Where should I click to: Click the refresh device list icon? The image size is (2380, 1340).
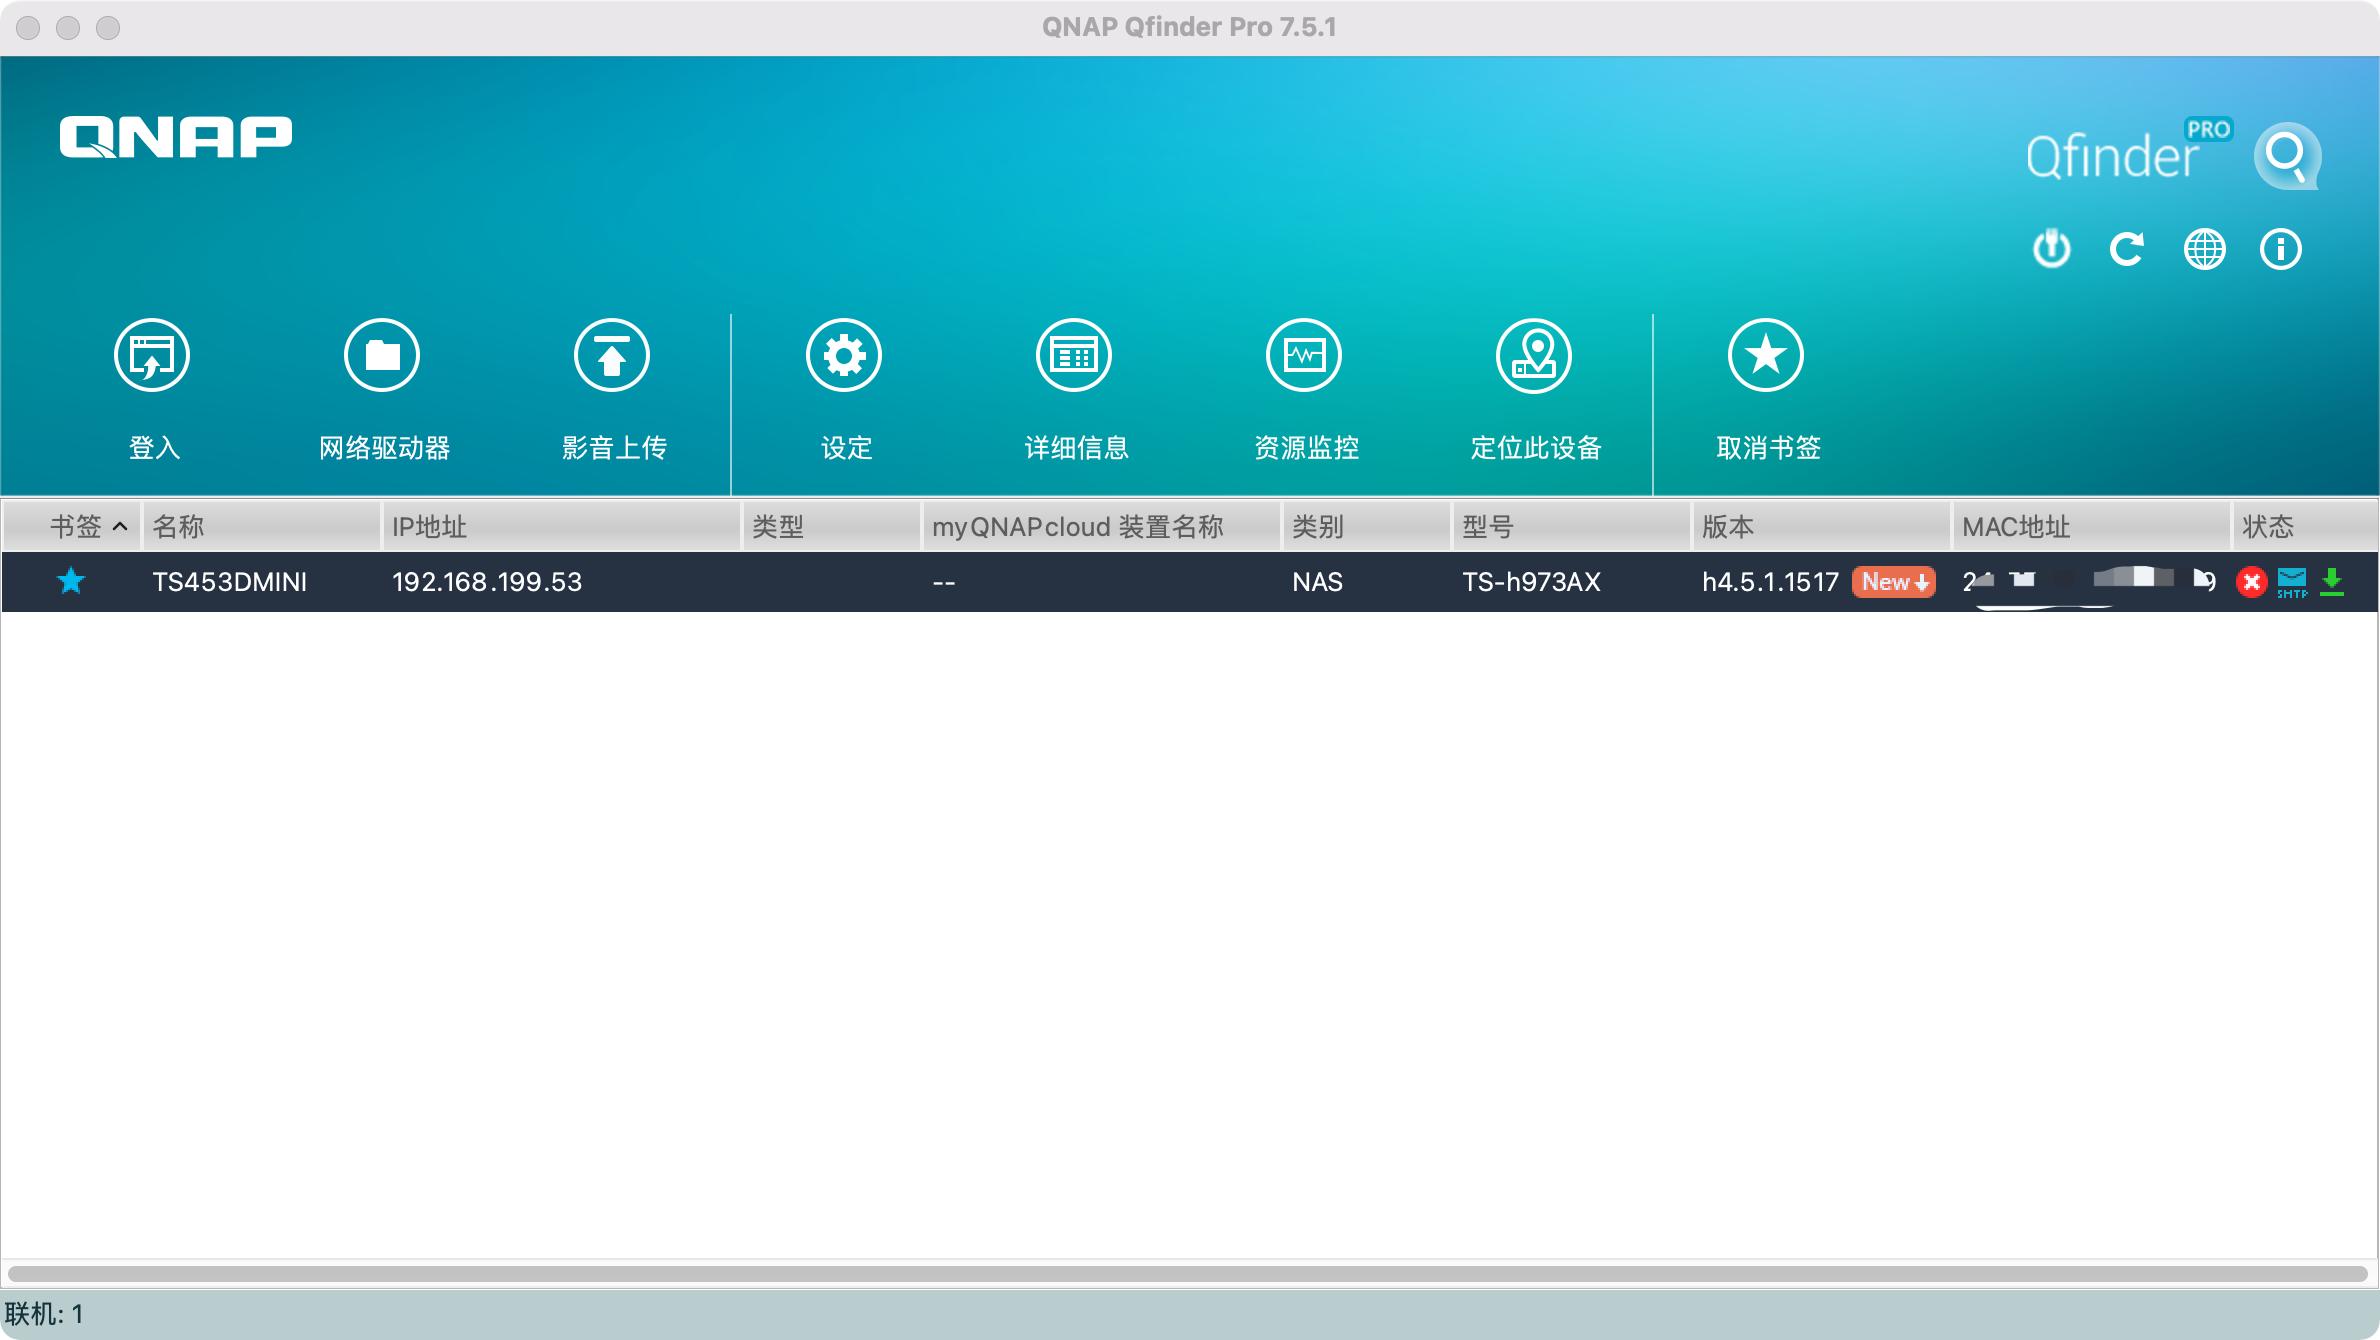click(2128, 249)
